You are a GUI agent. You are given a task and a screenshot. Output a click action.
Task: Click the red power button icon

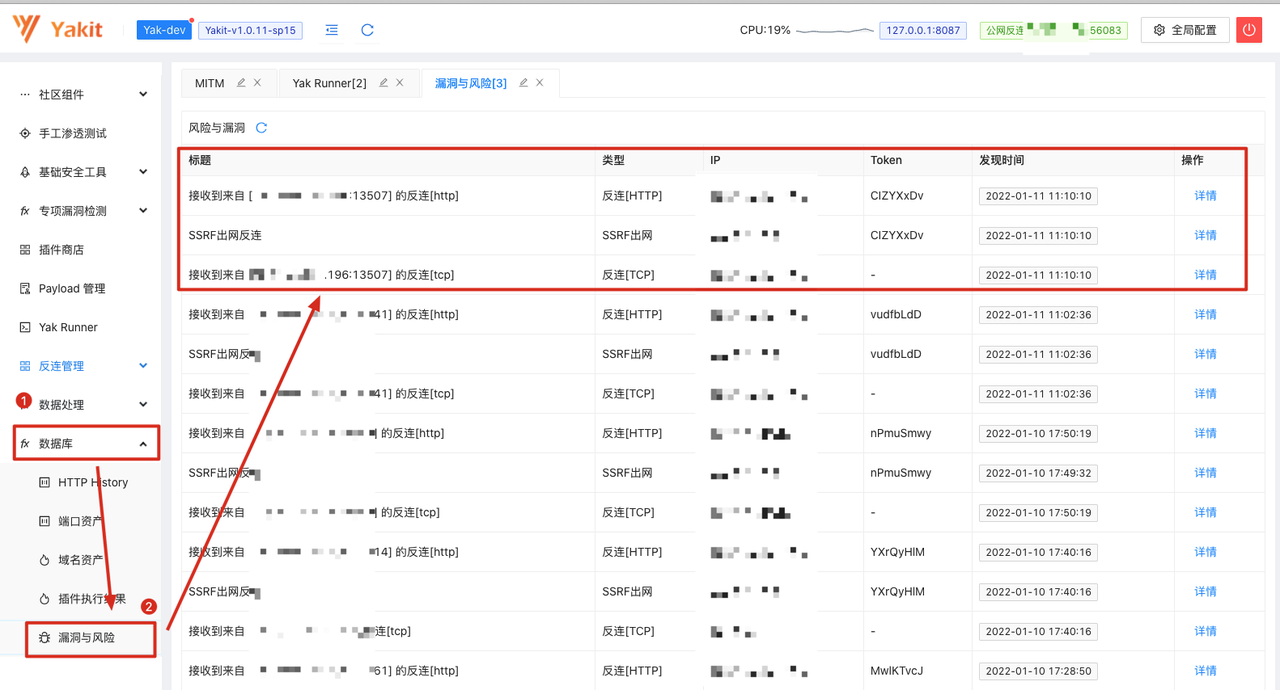(x=1248, y=30)
